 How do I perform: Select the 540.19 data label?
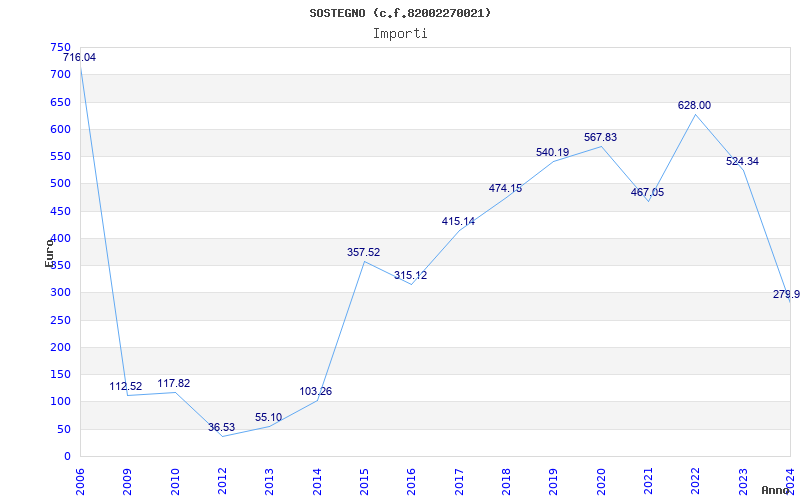[x=553, y=152]
